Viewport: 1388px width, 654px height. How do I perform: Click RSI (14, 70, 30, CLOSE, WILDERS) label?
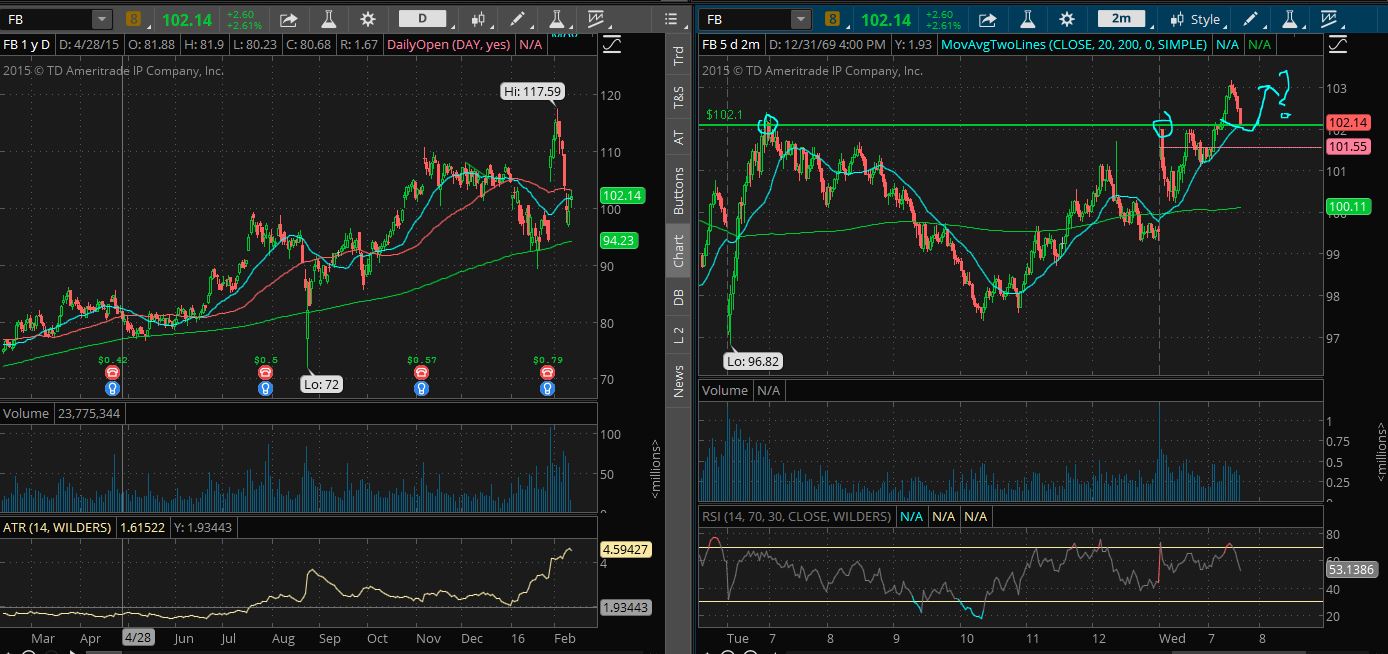pos(797,516)
